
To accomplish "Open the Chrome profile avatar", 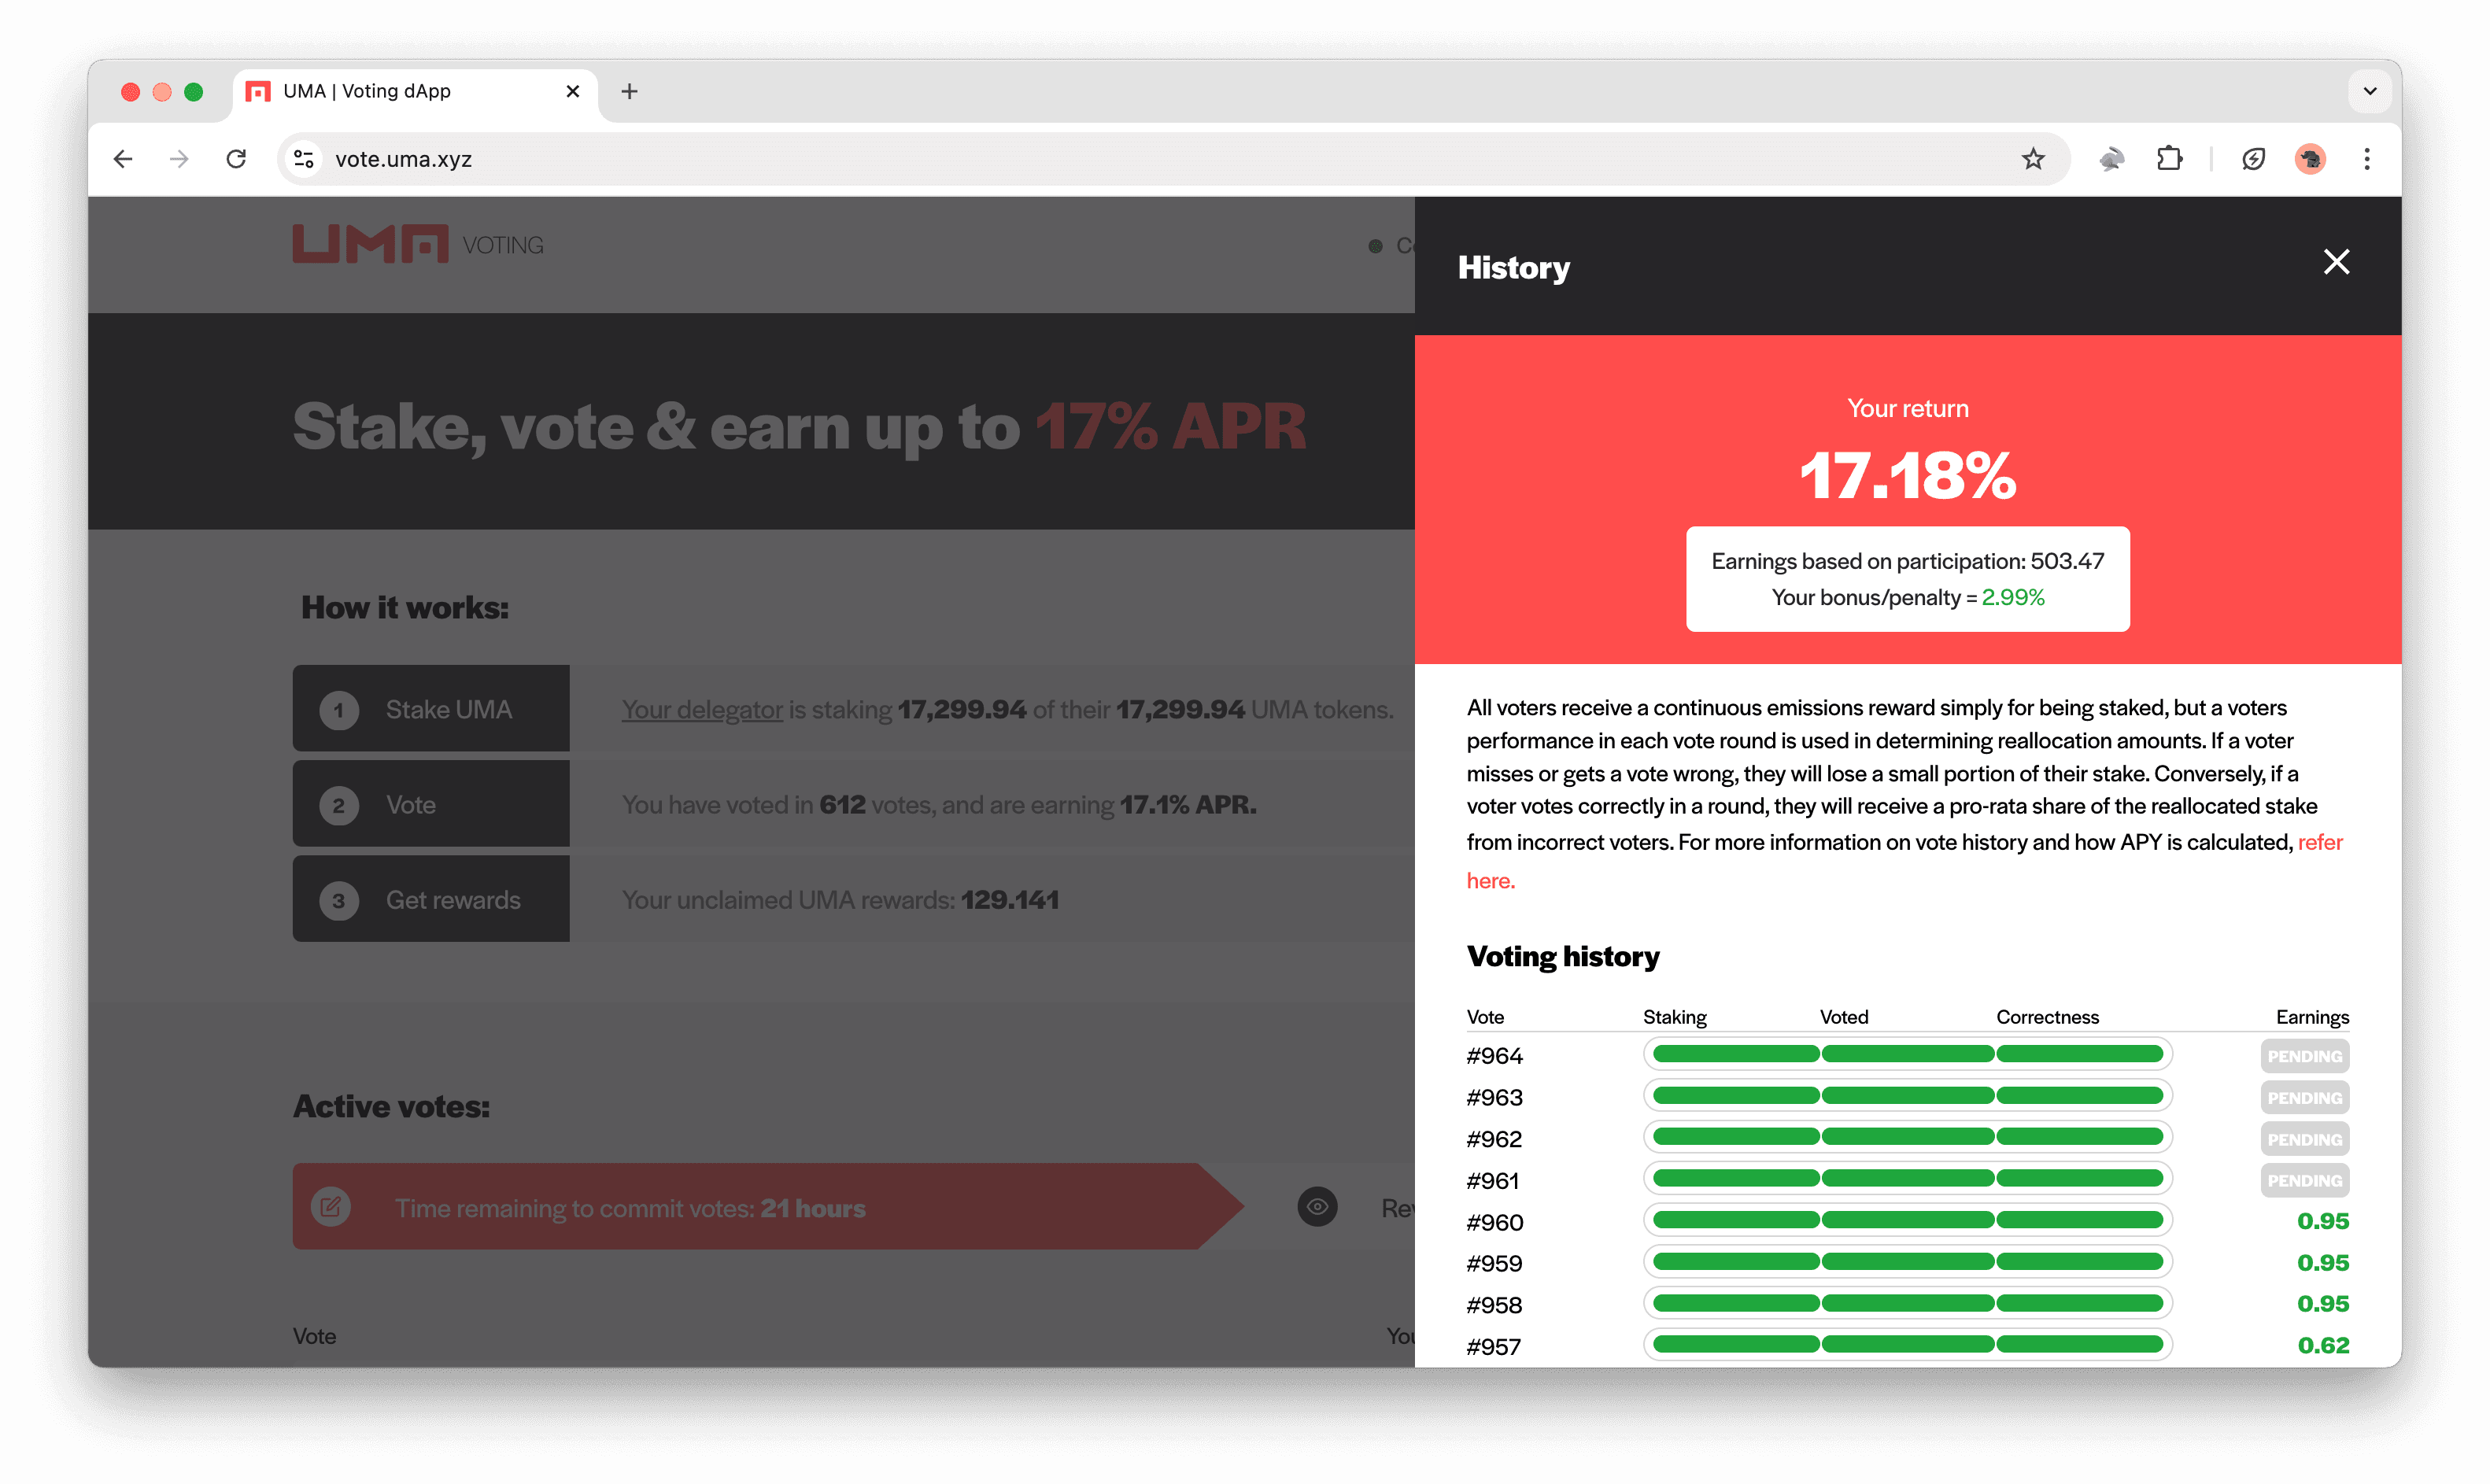I will tap(2309, 159).
